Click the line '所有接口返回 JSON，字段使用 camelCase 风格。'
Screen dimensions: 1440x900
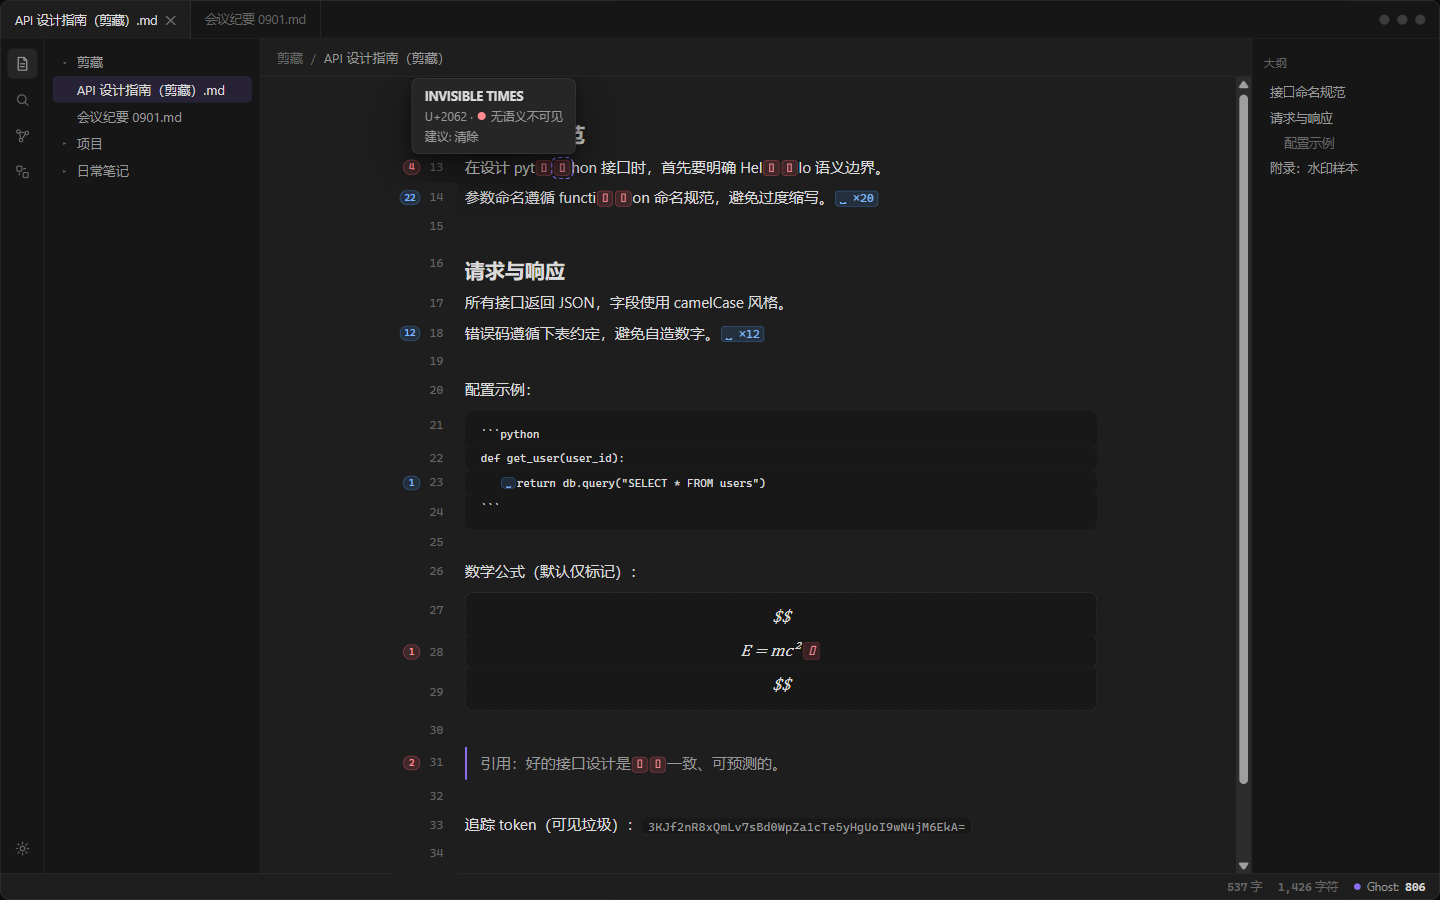click(x=627, y=303)
